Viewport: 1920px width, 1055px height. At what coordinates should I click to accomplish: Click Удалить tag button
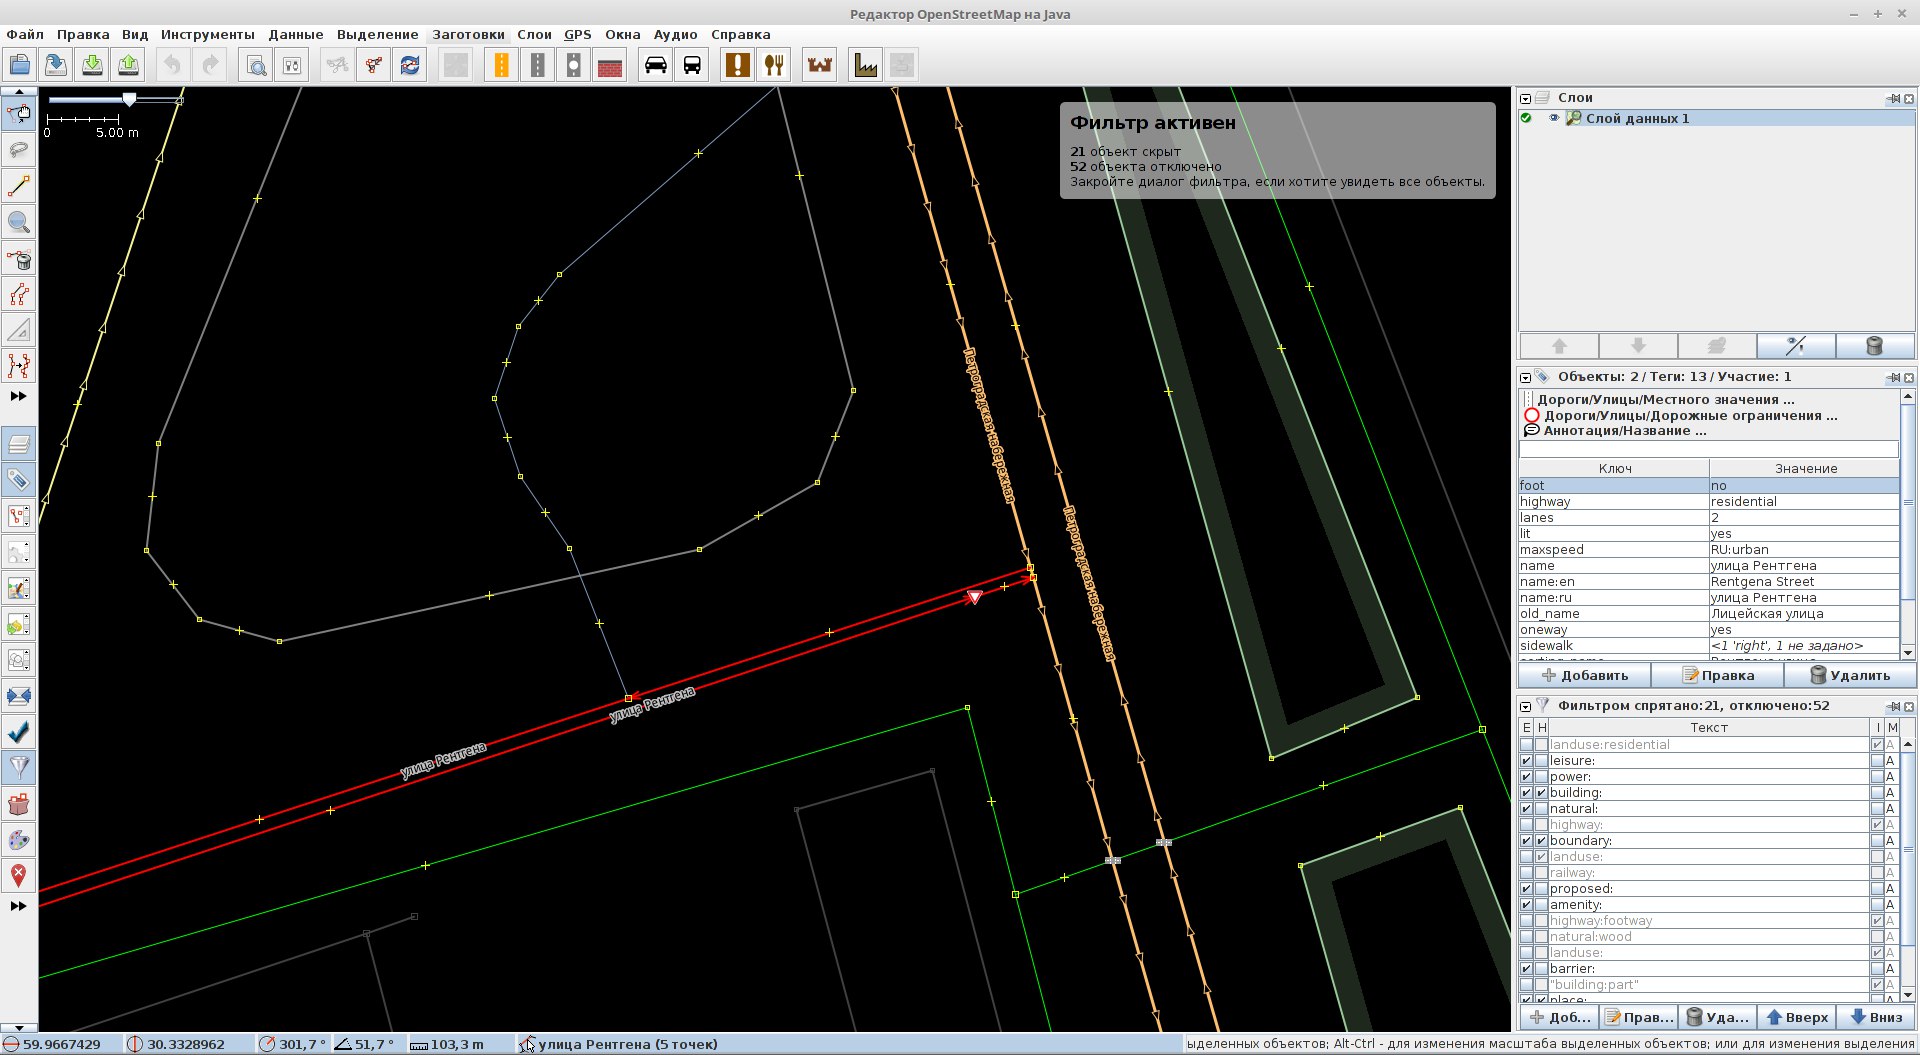tap(1850, 675)
